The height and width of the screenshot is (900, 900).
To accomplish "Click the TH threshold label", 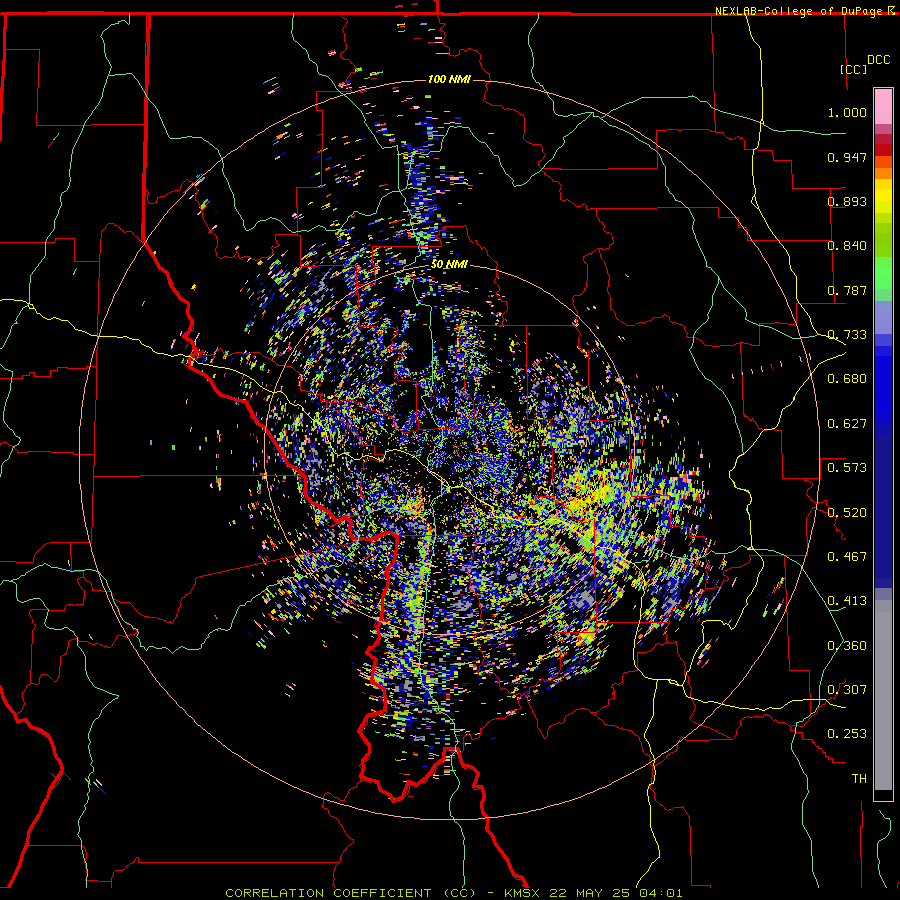I will 859,779.
